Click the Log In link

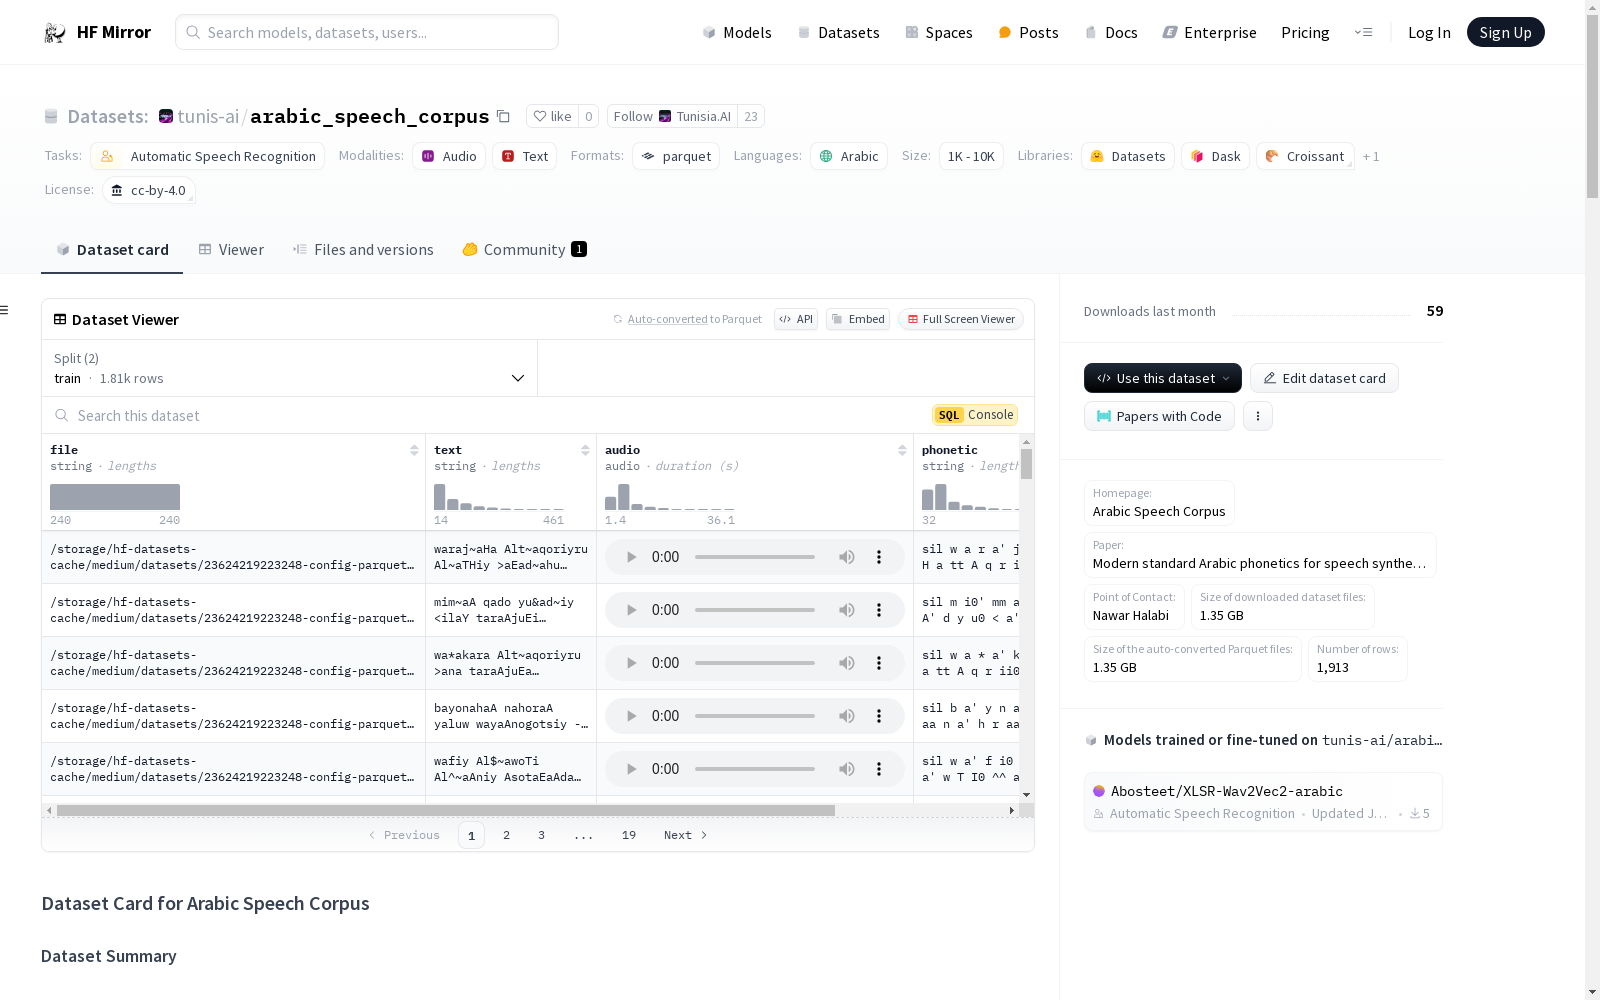tap(1429, 32)
